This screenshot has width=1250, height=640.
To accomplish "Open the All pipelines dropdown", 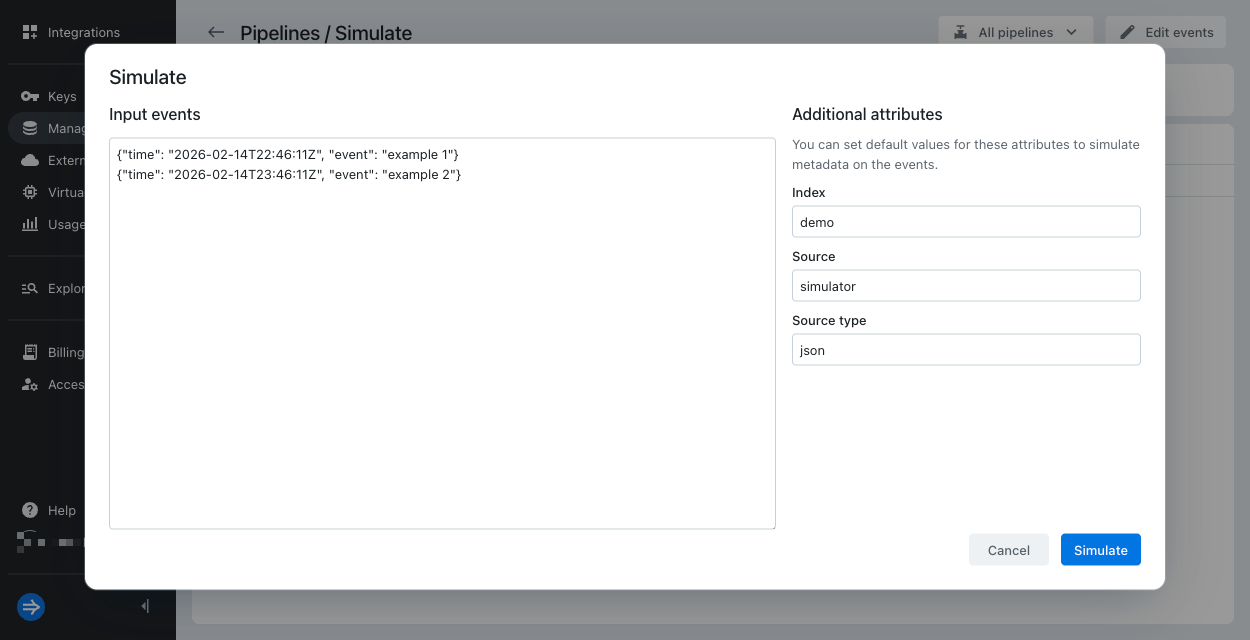I will point(1015,32).
